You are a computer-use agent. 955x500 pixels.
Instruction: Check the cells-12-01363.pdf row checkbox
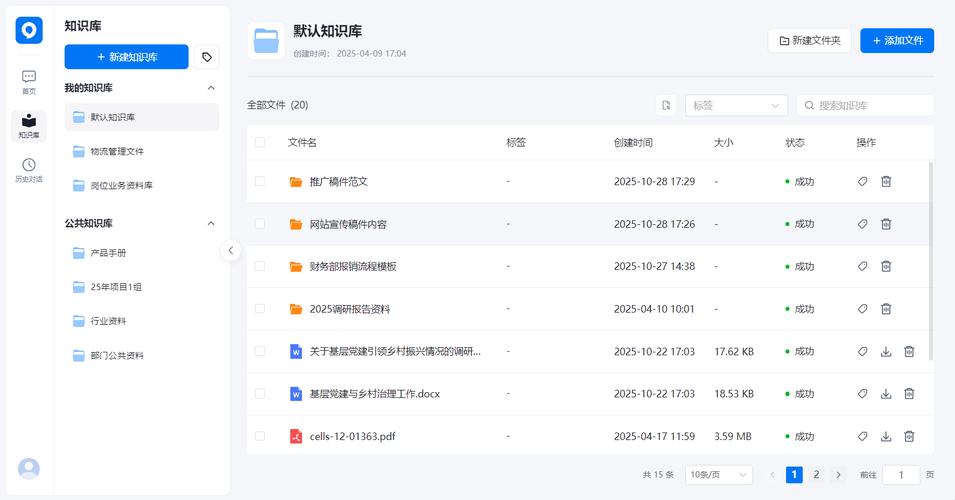(260, 436)
